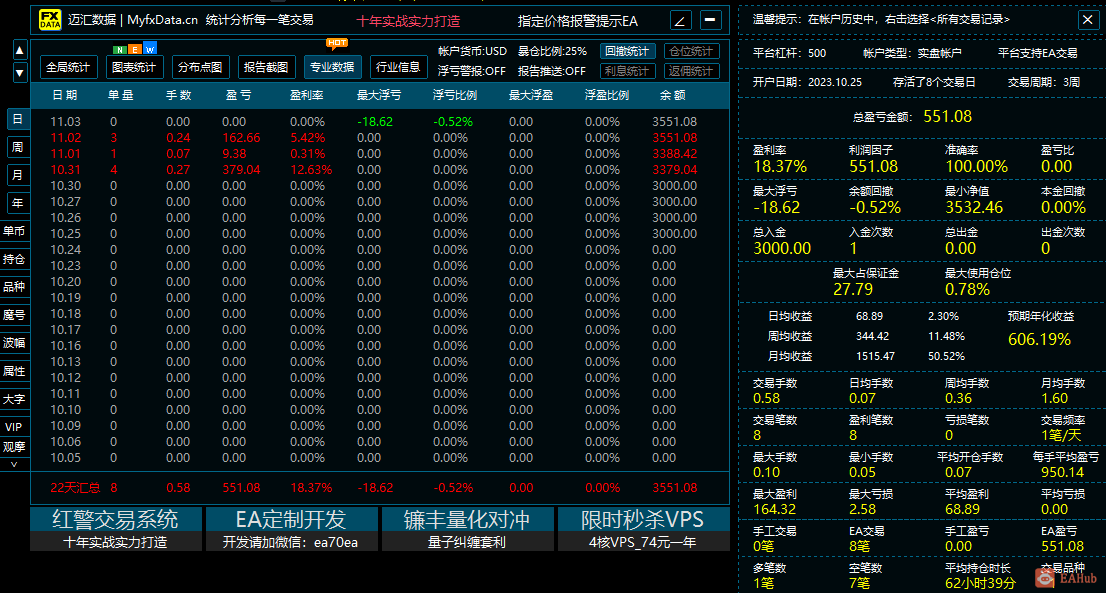Click the 仓位统计 button
The height and width of the screenshot is (593, 1106).
click(x=691, y=51)
